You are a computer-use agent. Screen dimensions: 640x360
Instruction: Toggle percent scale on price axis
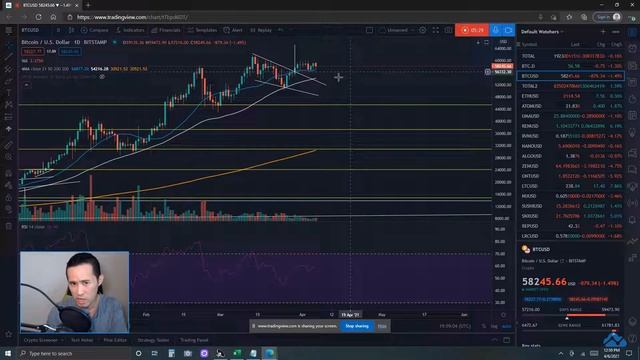click(x=484, y=326)
